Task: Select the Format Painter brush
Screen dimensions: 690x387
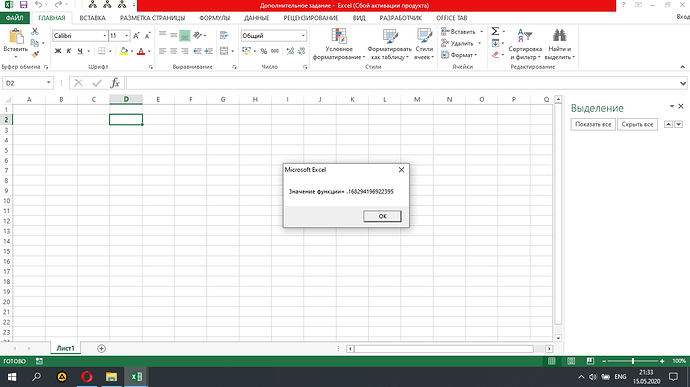Action: tap(35, 55)
